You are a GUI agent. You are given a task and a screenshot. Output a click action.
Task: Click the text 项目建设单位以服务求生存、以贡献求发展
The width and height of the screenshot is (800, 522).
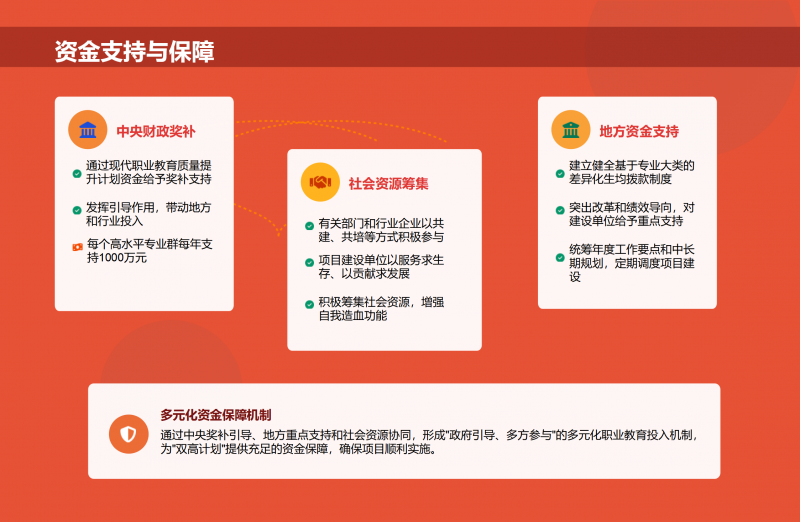[x=381, y=267]
